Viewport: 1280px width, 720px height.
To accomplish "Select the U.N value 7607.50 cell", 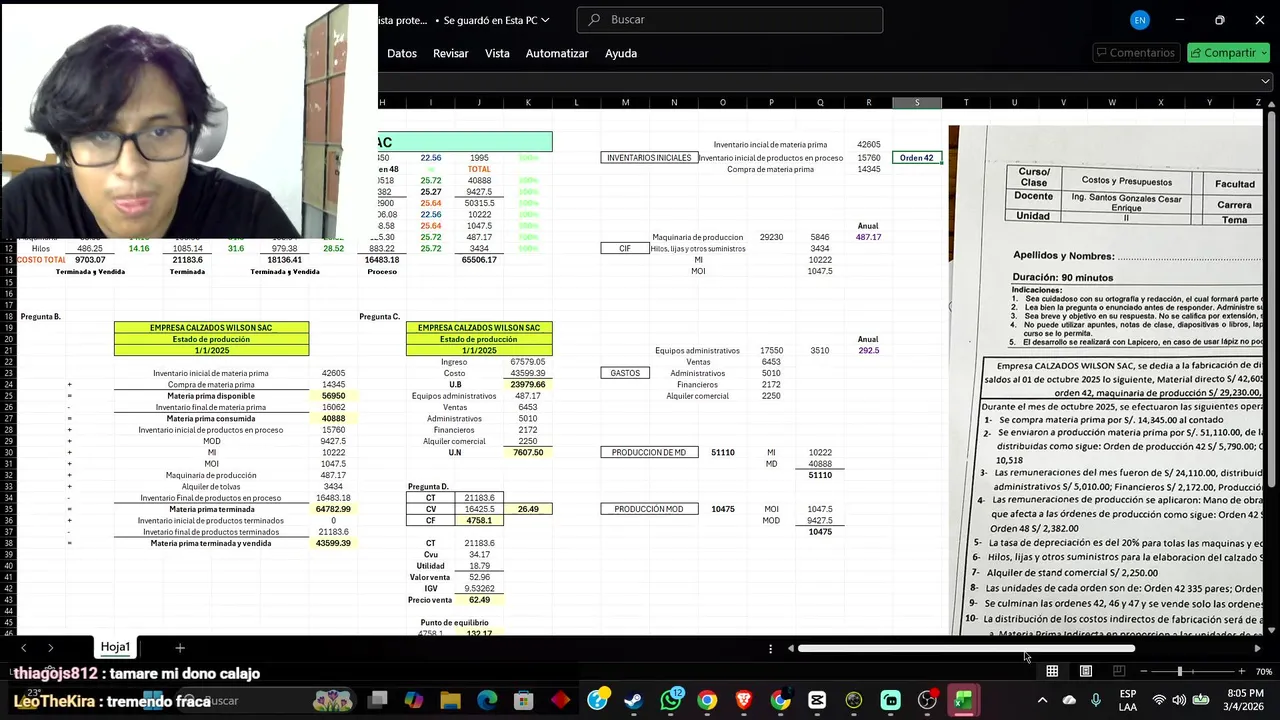I will pyautogui.click(x=528, y=452).
